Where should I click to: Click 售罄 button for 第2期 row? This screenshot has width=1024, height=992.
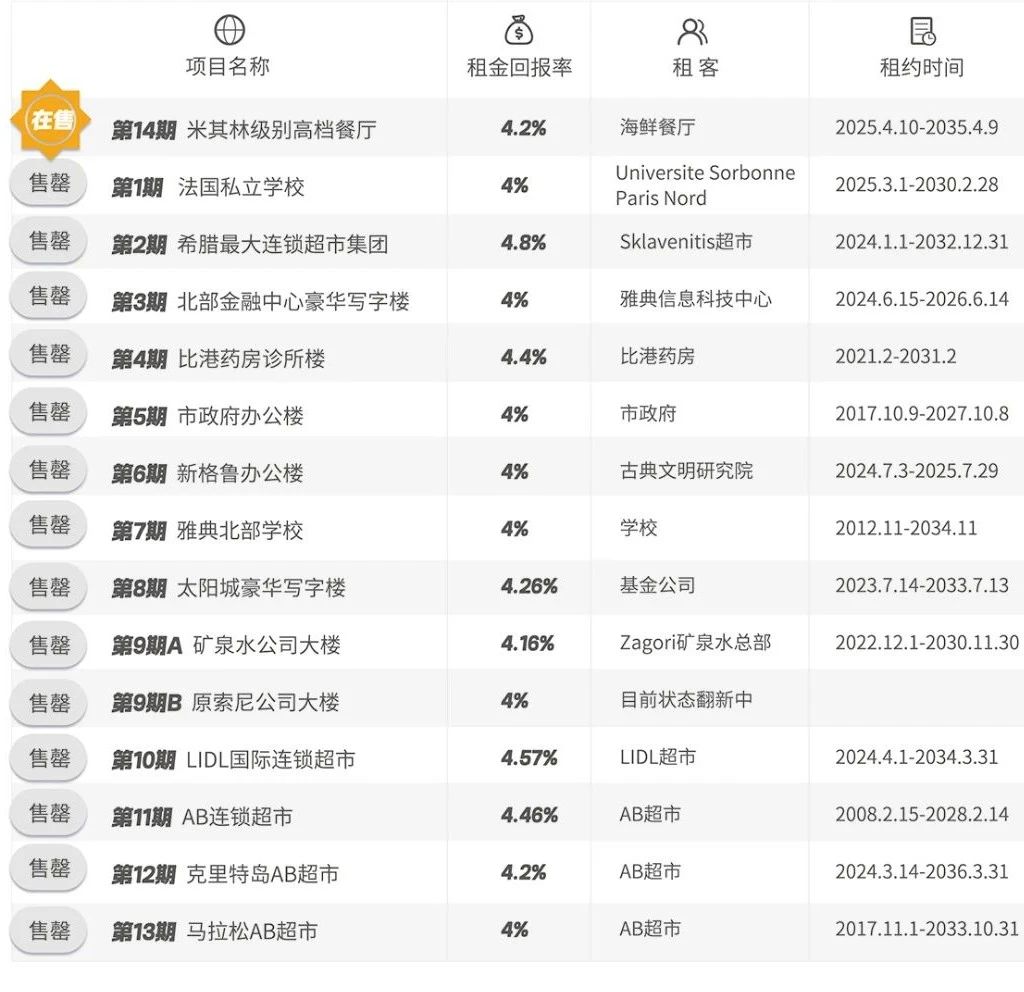tap(49, 241)
